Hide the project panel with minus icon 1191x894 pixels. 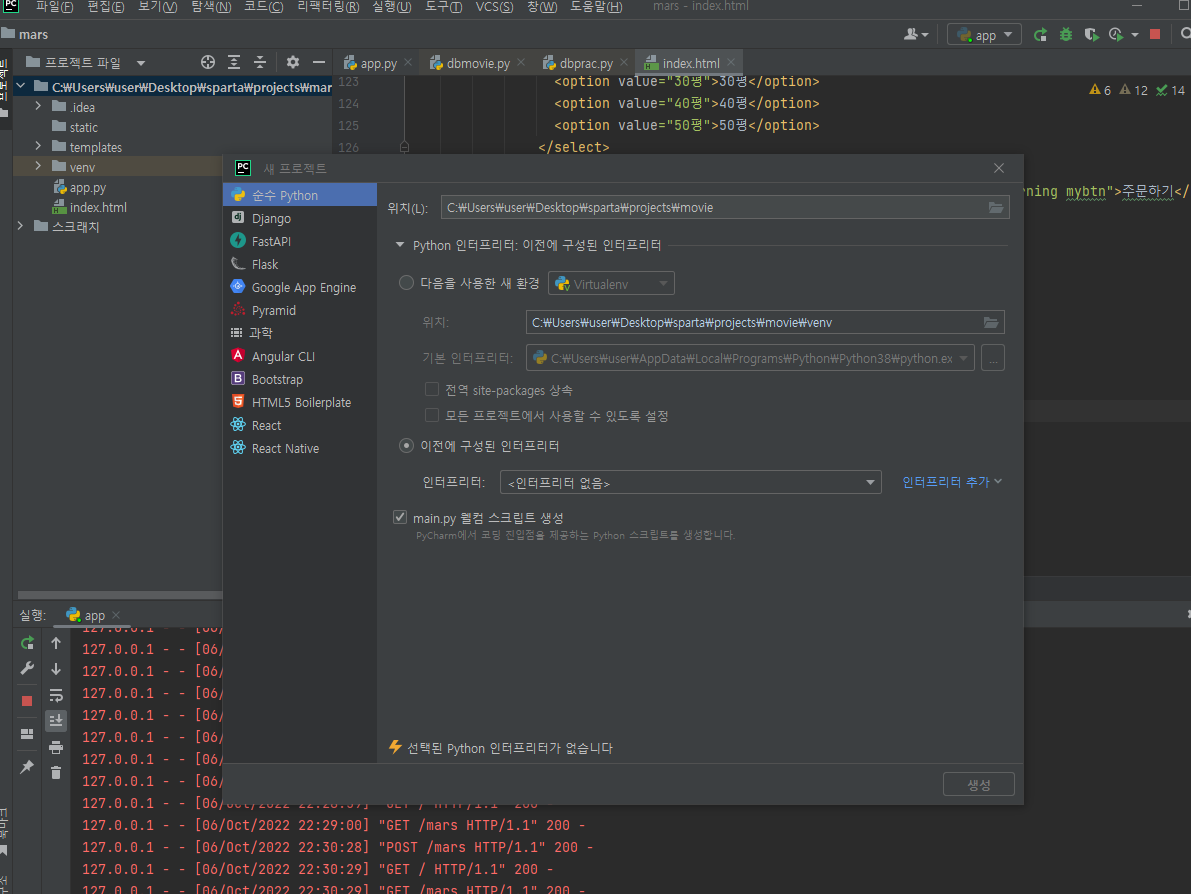tap(319, 62)
